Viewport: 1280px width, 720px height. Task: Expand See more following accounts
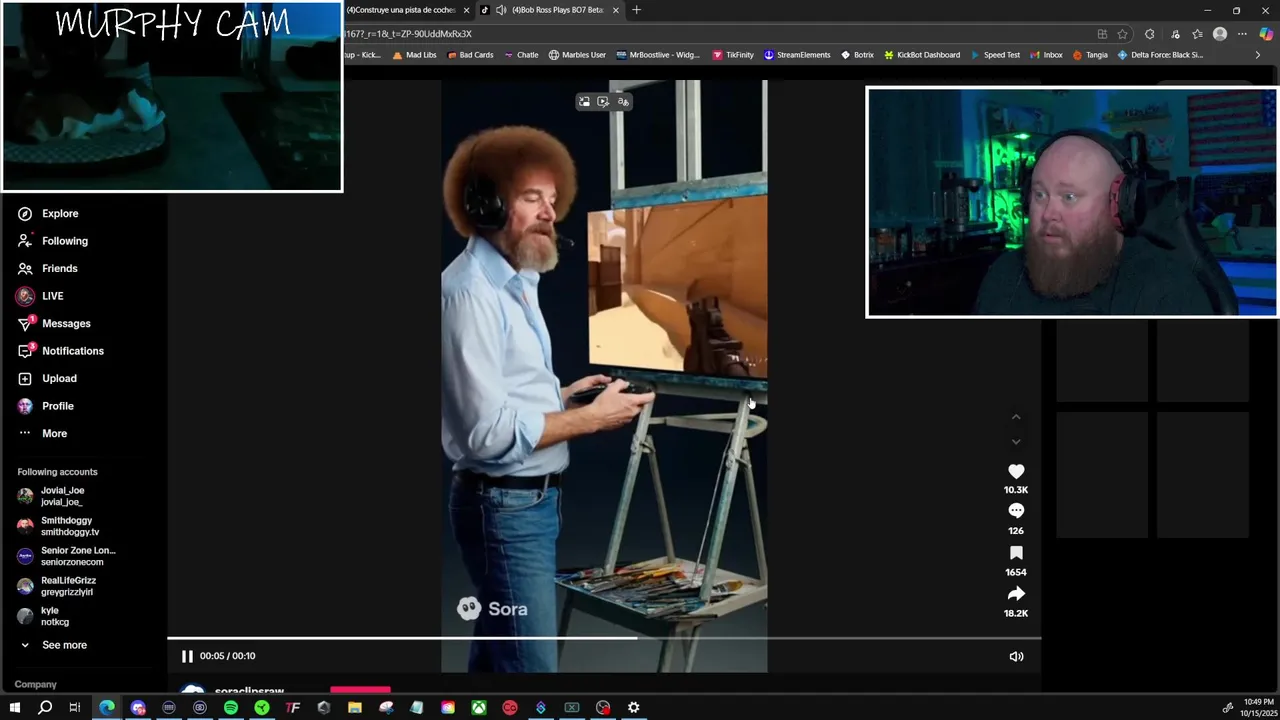click(53, 645)
